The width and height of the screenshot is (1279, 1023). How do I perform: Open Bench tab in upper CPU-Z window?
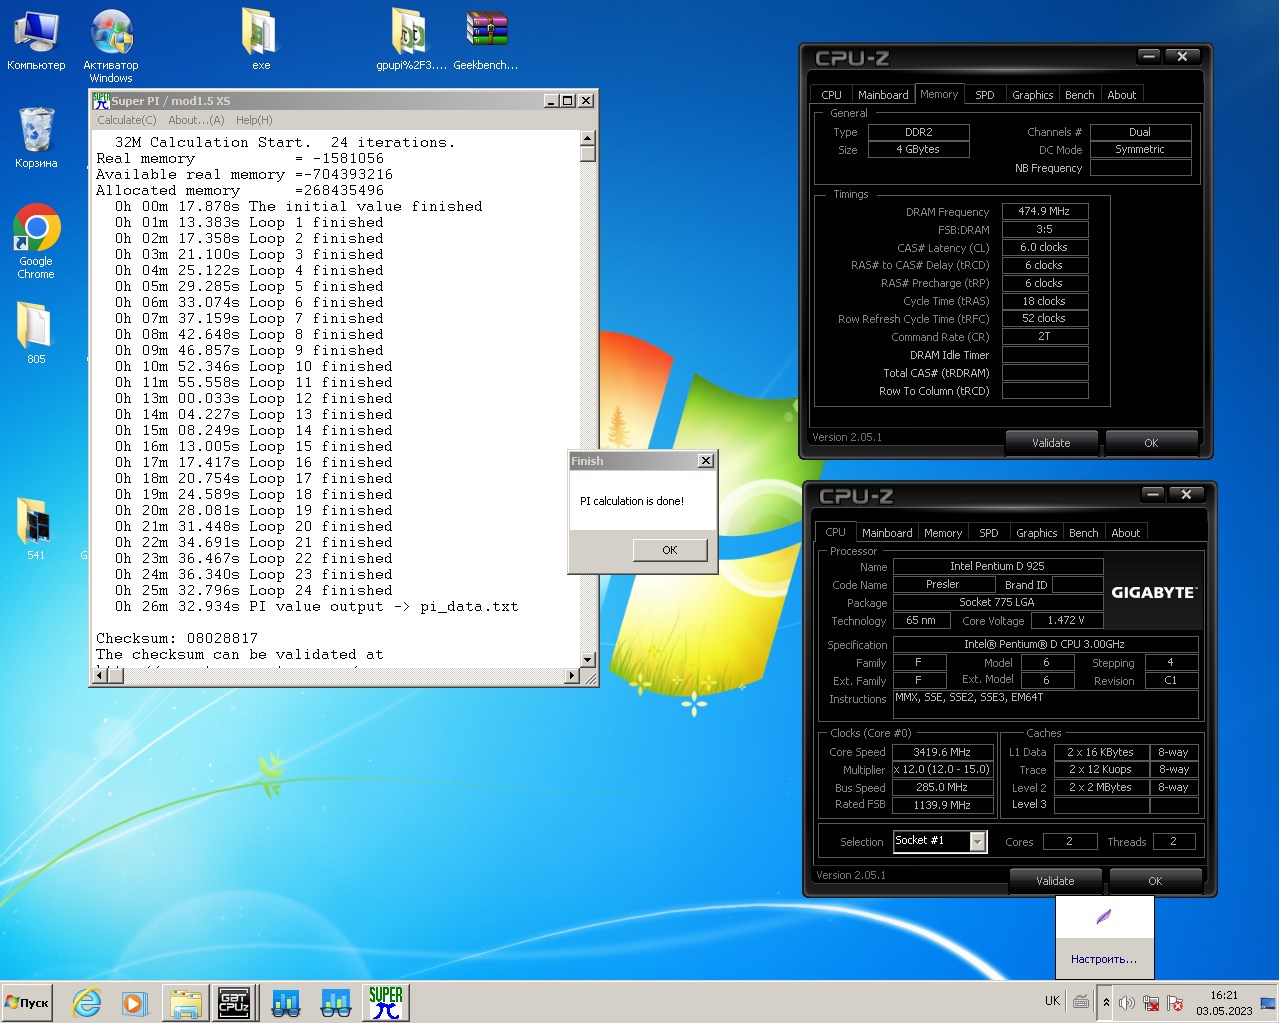pyautogui.click(x=1080, y=95)
